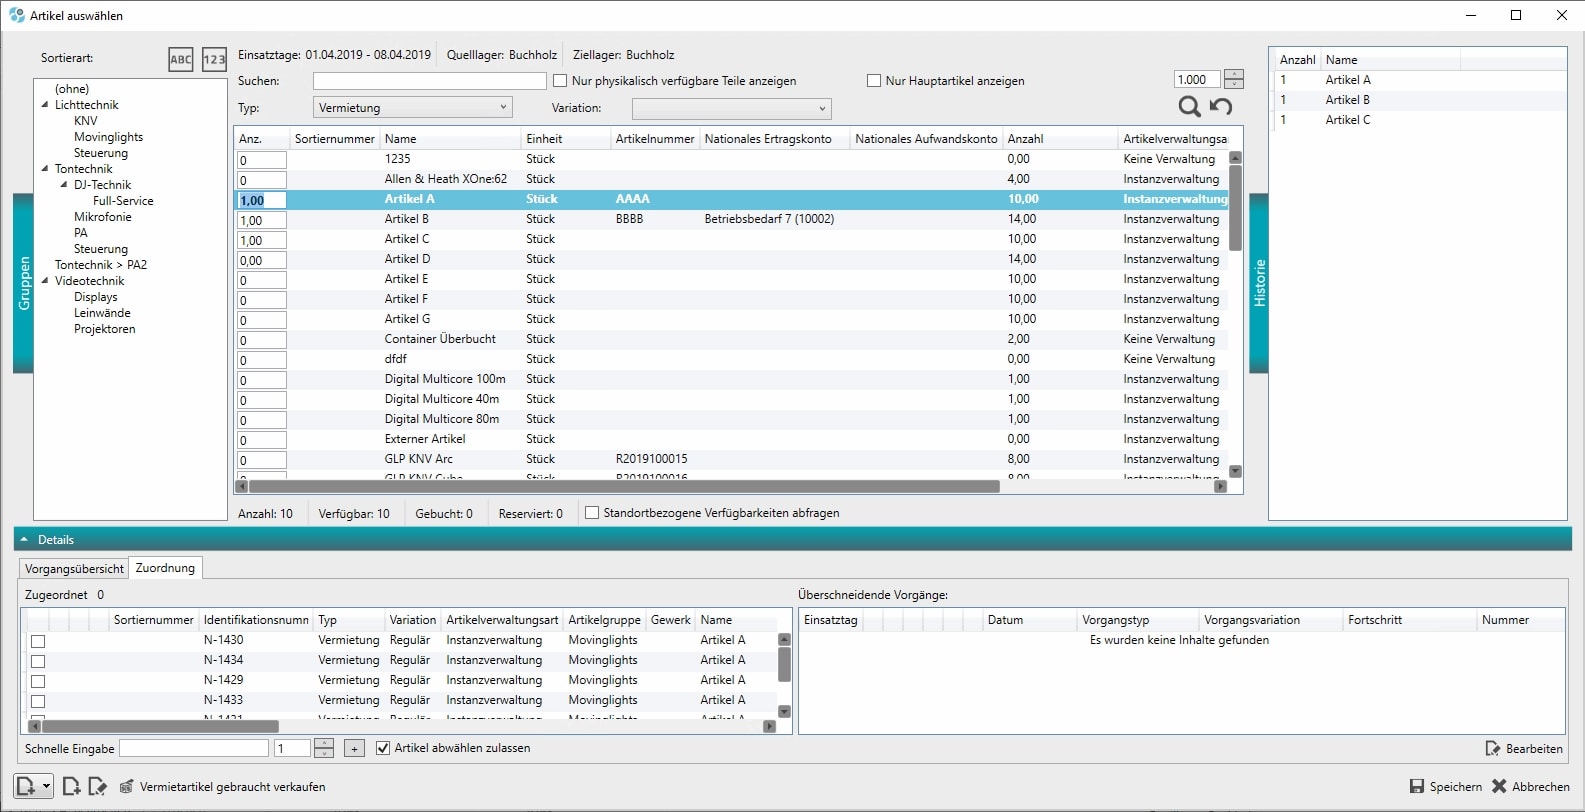This screenshot has width=1585, height=812.
Task: Select the Container Überbucht row
Action: [733, 339]
